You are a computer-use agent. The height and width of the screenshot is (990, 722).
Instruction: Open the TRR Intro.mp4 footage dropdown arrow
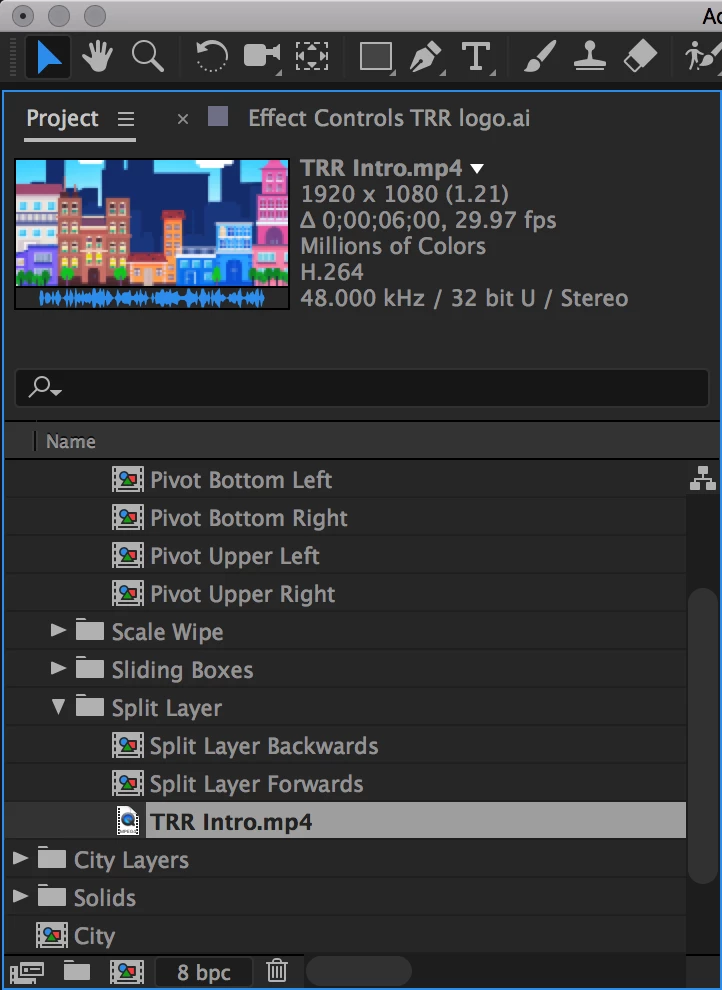(x=478, y=169)
